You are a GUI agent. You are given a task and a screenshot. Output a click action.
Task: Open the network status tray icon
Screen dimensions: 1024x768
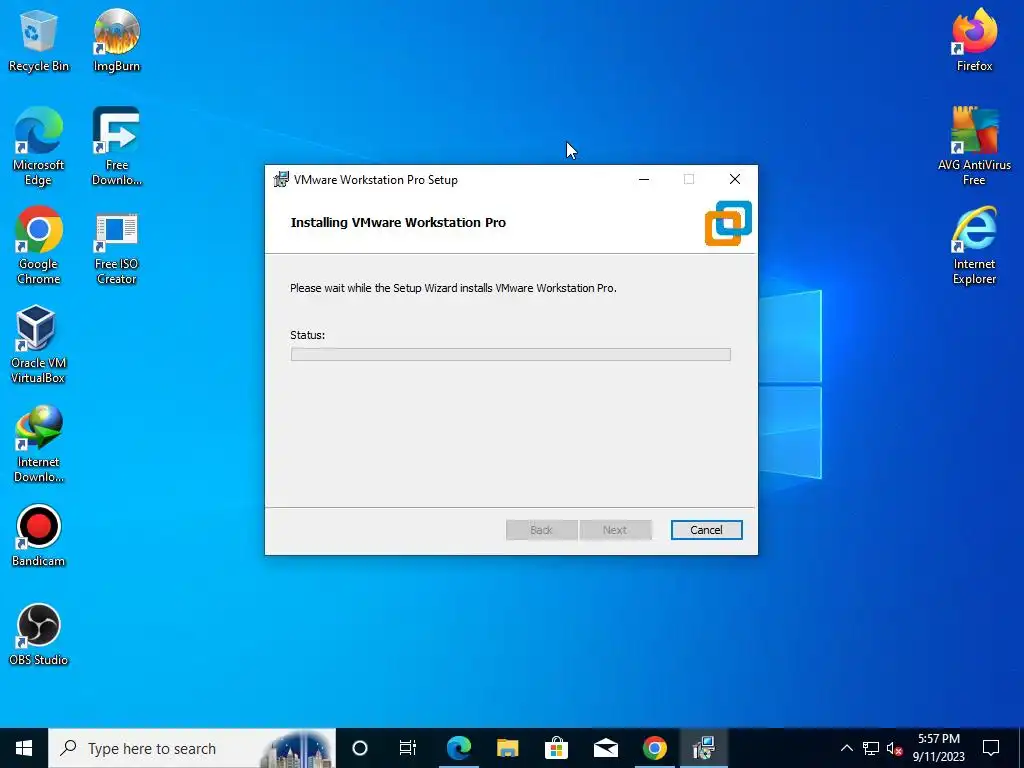pos(871,748)
